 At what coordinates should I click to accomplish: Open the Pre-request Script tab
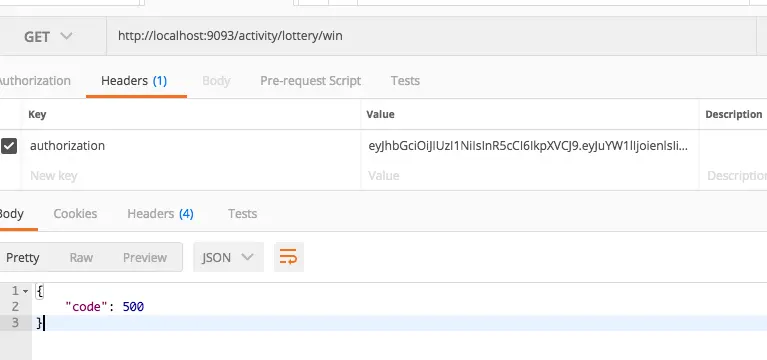[310, 81]
